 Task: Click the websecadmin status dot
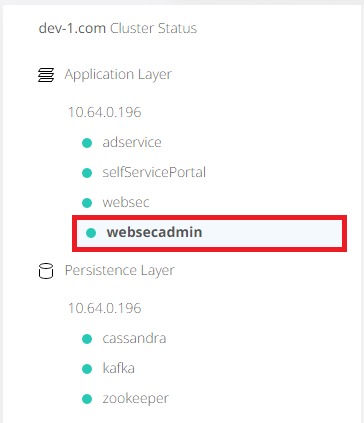click(91, 233)
